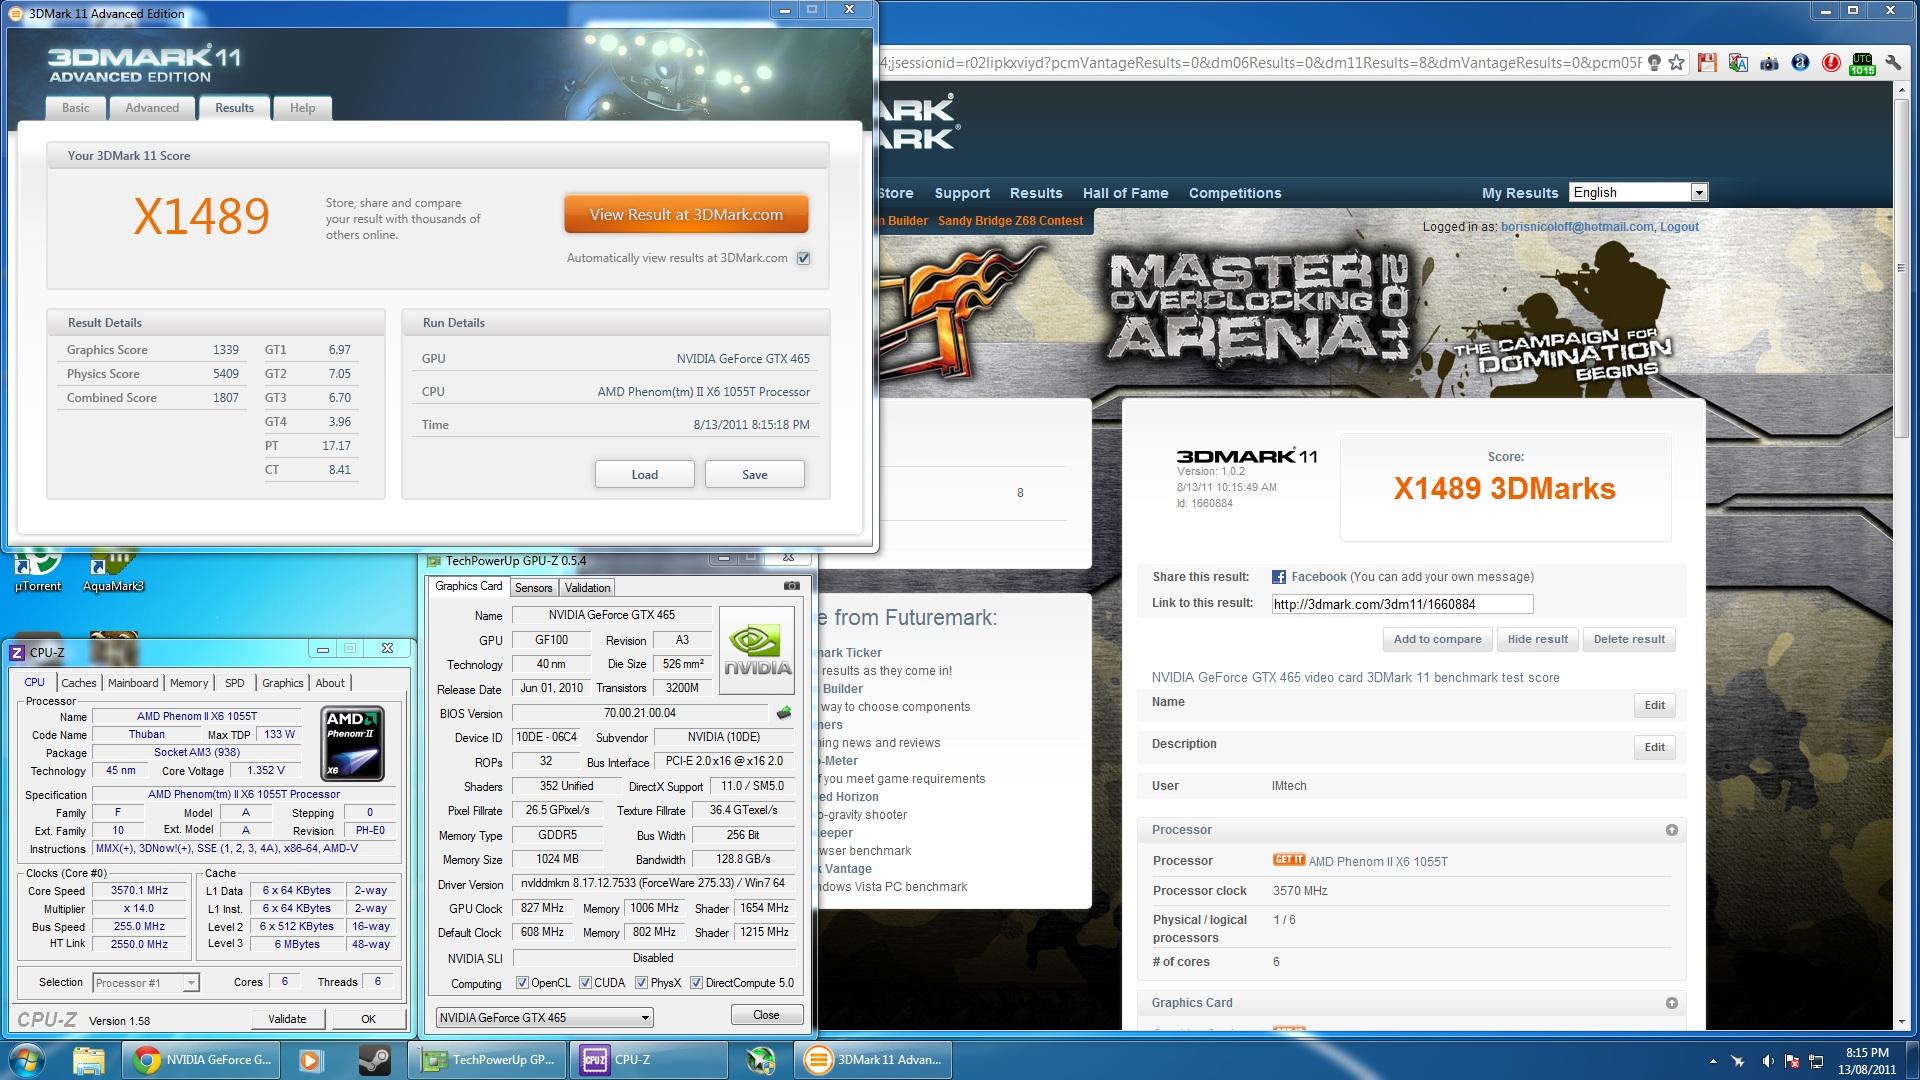Click the camera screenshot extension icon
The width and height of the screenshot is (1920, 1080).
pos(1769,63)
